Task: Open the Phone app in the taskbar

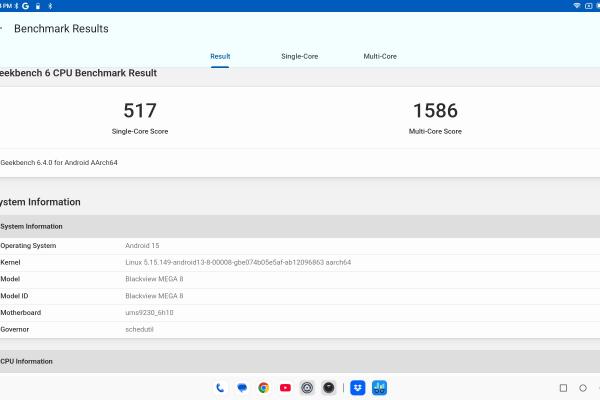Action: pos(220,388)
